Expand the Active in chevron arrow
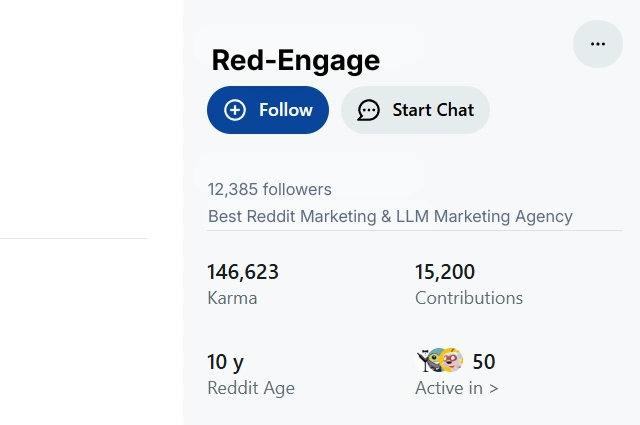640x425 pixels. pos(493,388)
